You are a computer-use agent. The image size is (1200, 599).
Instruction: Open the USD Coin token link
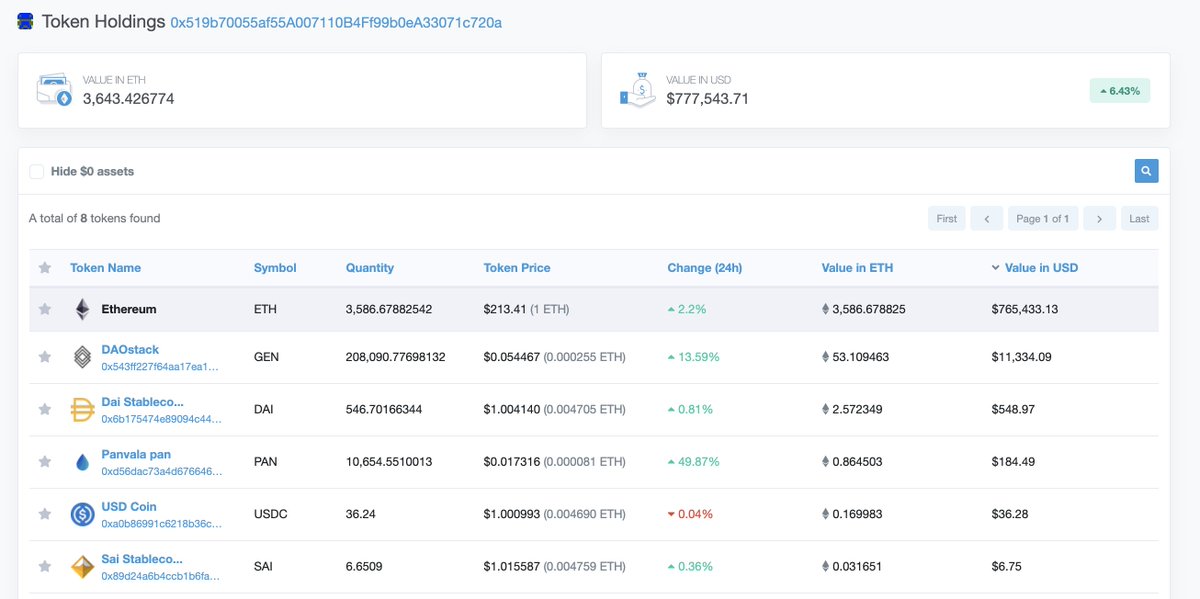pos(129,507)
